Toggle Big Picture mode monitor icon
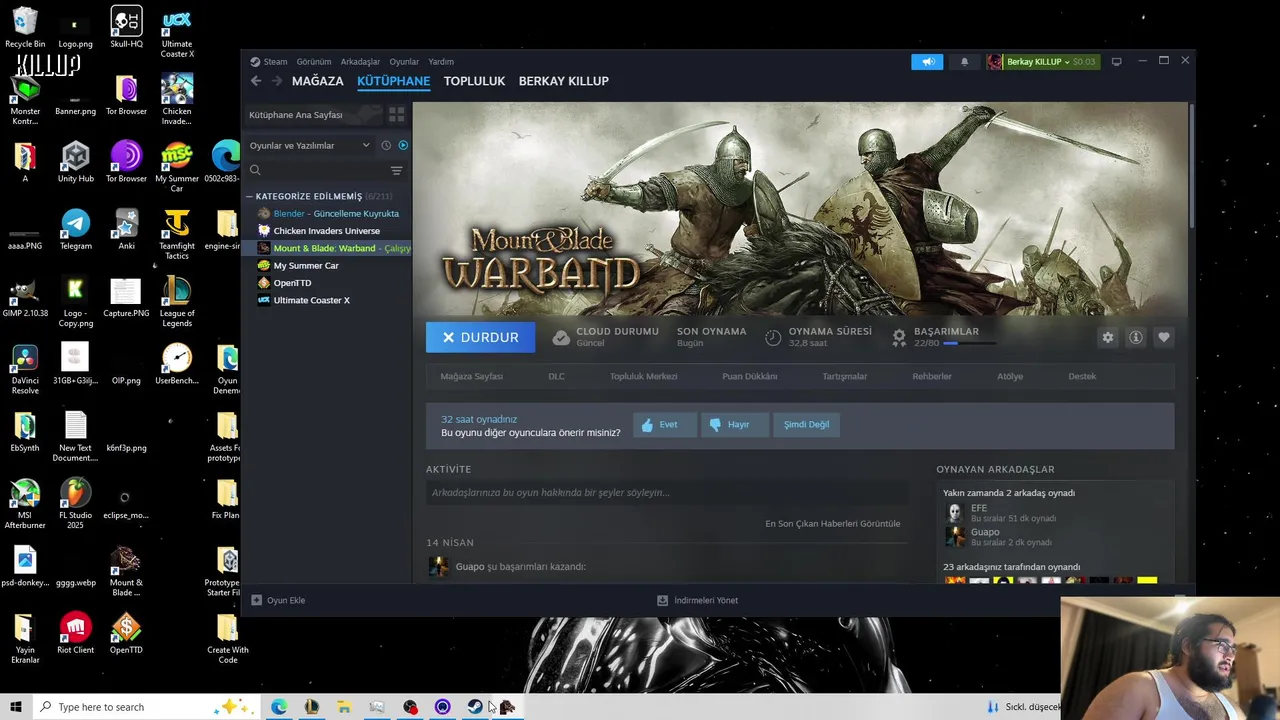The height and width of the screenshot is (720, 1280). click(1116, 61)
